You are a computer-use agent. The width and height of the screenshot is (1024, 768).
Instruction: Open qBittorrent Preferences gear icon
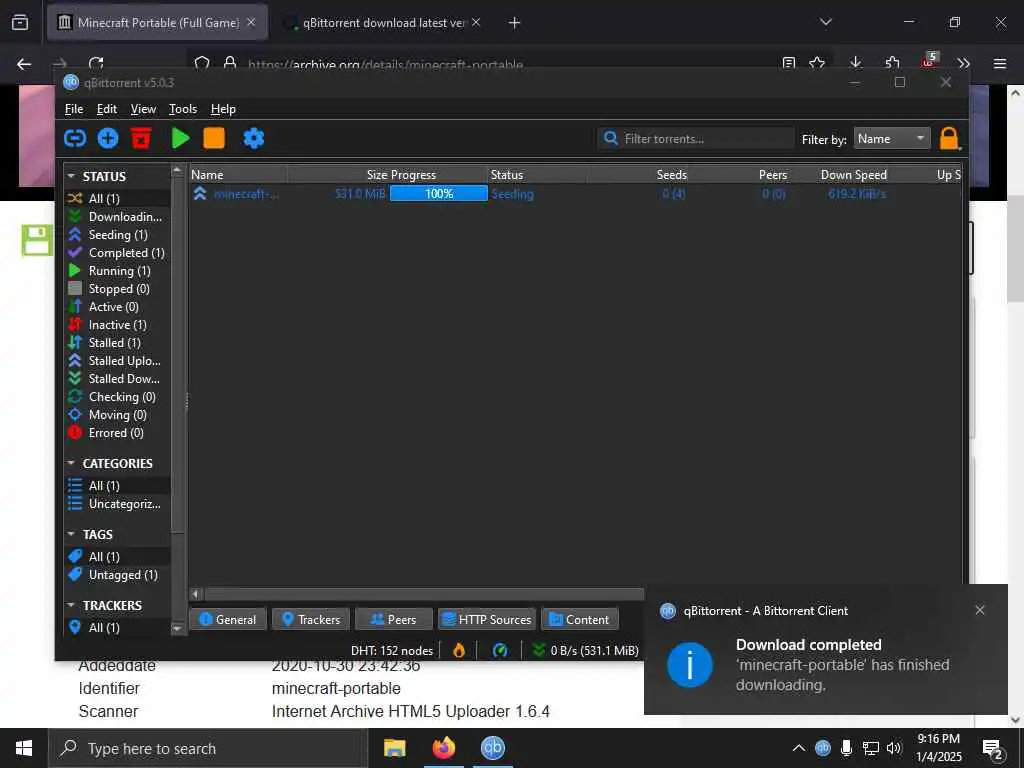click(253, 138)
